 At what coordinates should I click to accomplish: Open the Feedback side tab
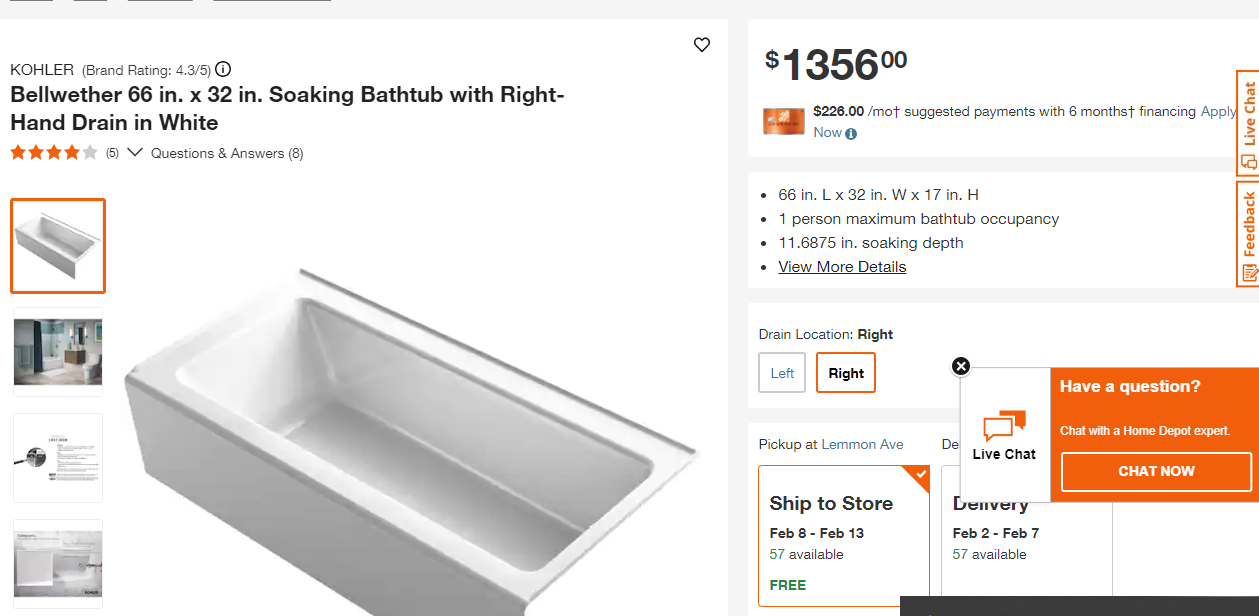[x=1248, y=233]
